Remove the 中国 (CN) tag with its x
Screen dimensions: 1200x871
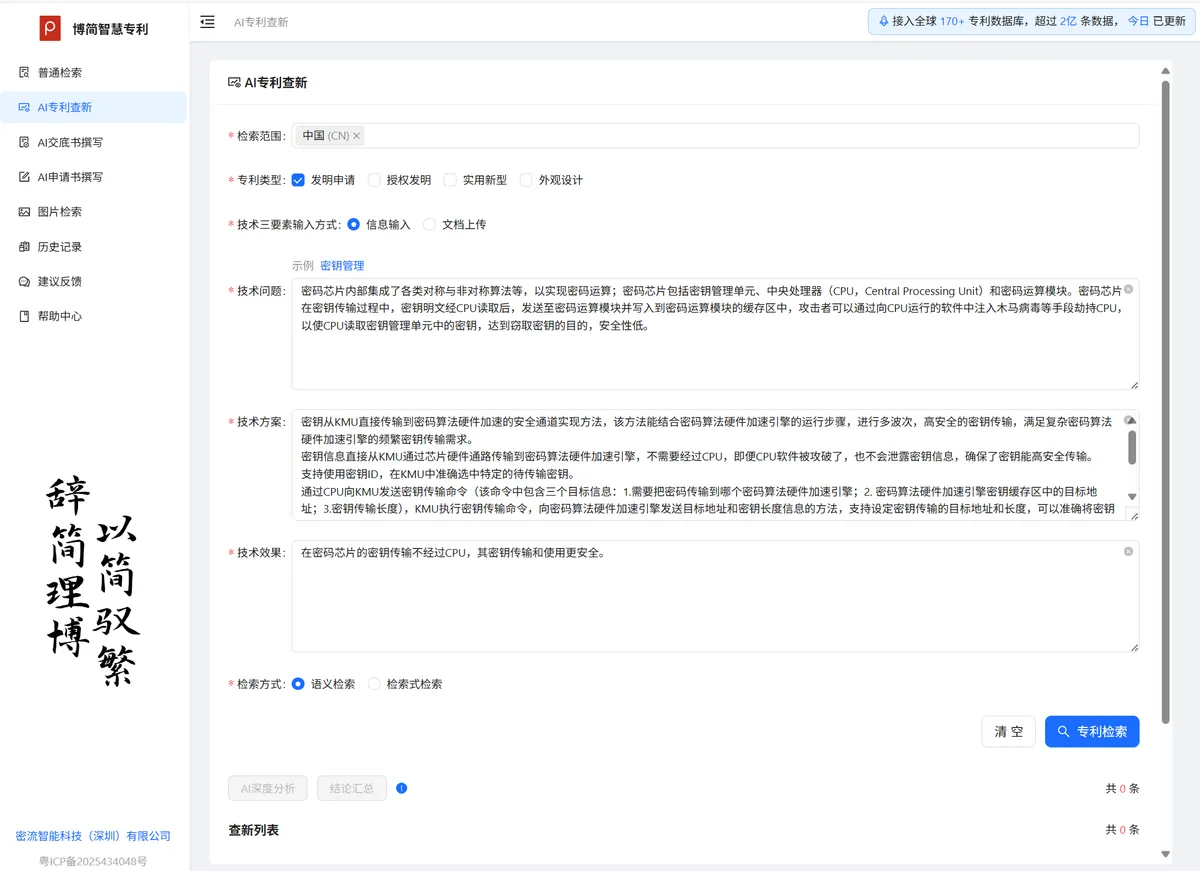click(x=357, y=136)
